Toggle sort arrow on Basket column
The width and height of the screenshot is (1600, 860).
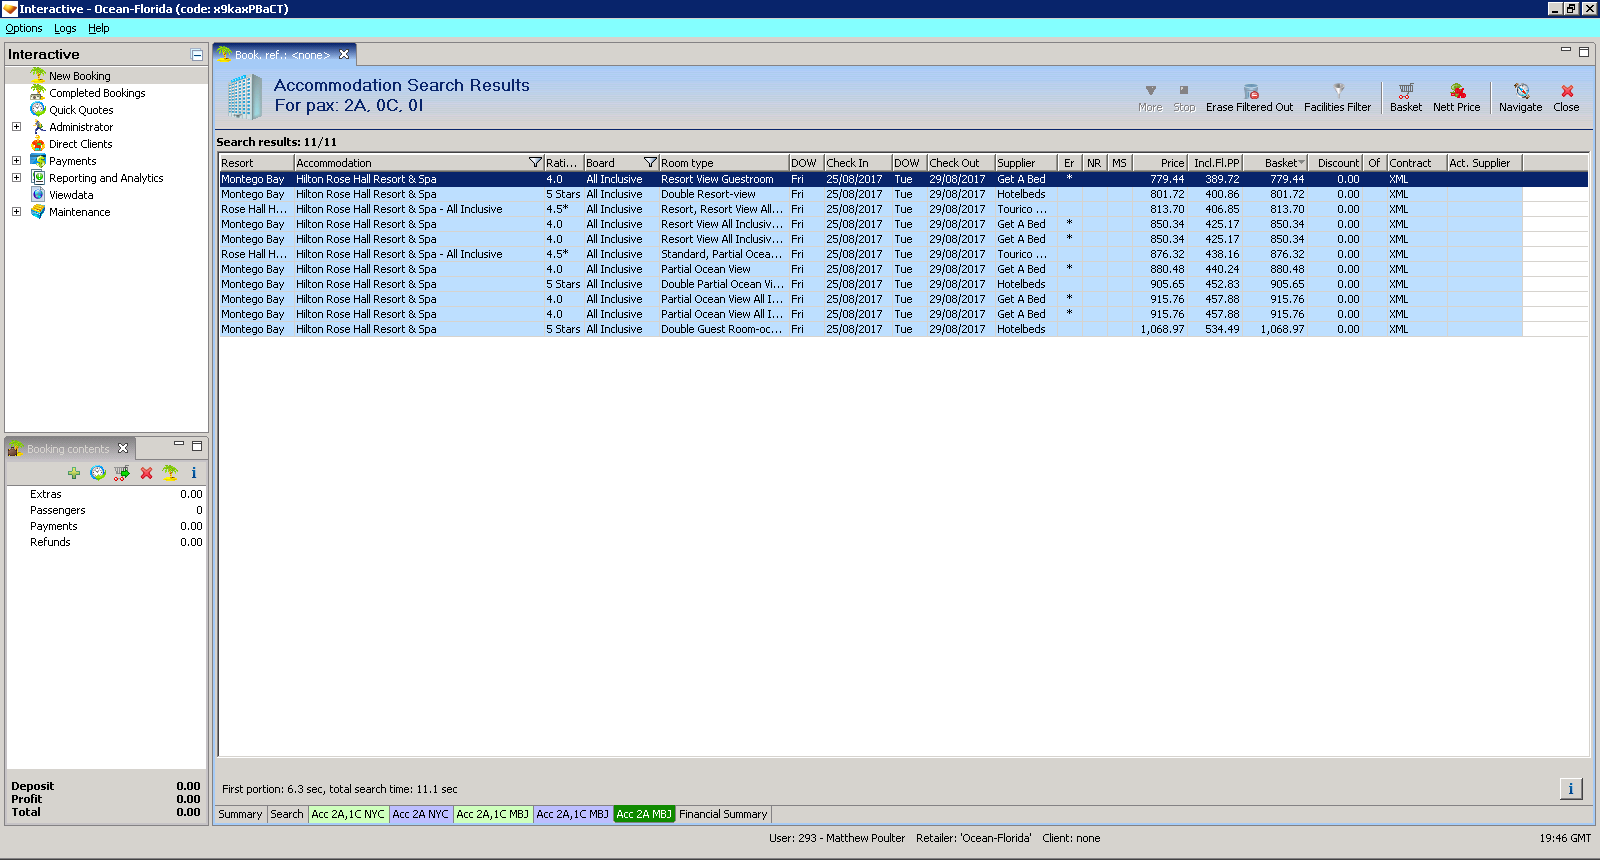click(x=1301, y=163)
